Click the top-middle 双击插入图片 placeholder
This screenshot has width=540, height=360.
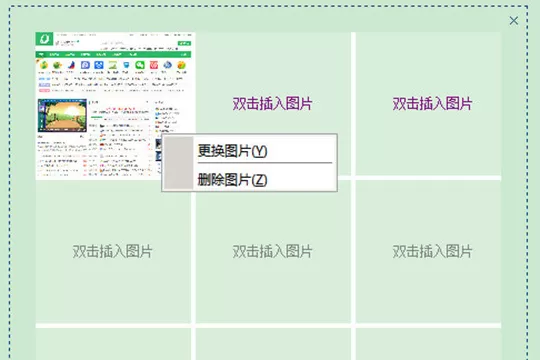pyautogui.click(x=272, y=103)
